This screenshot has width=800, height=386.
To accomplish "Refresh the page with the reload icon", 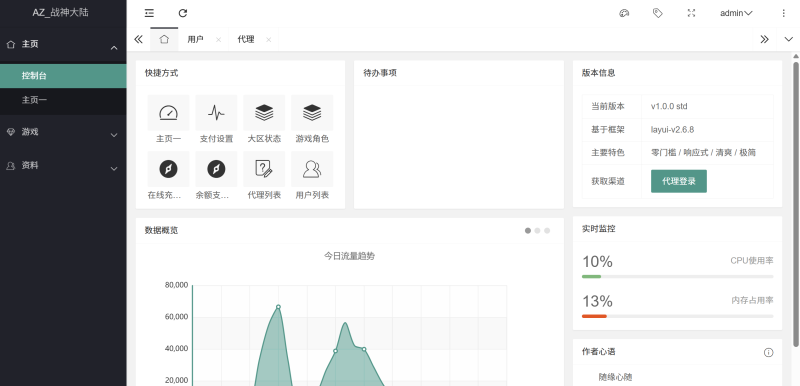I will (183, 13).
